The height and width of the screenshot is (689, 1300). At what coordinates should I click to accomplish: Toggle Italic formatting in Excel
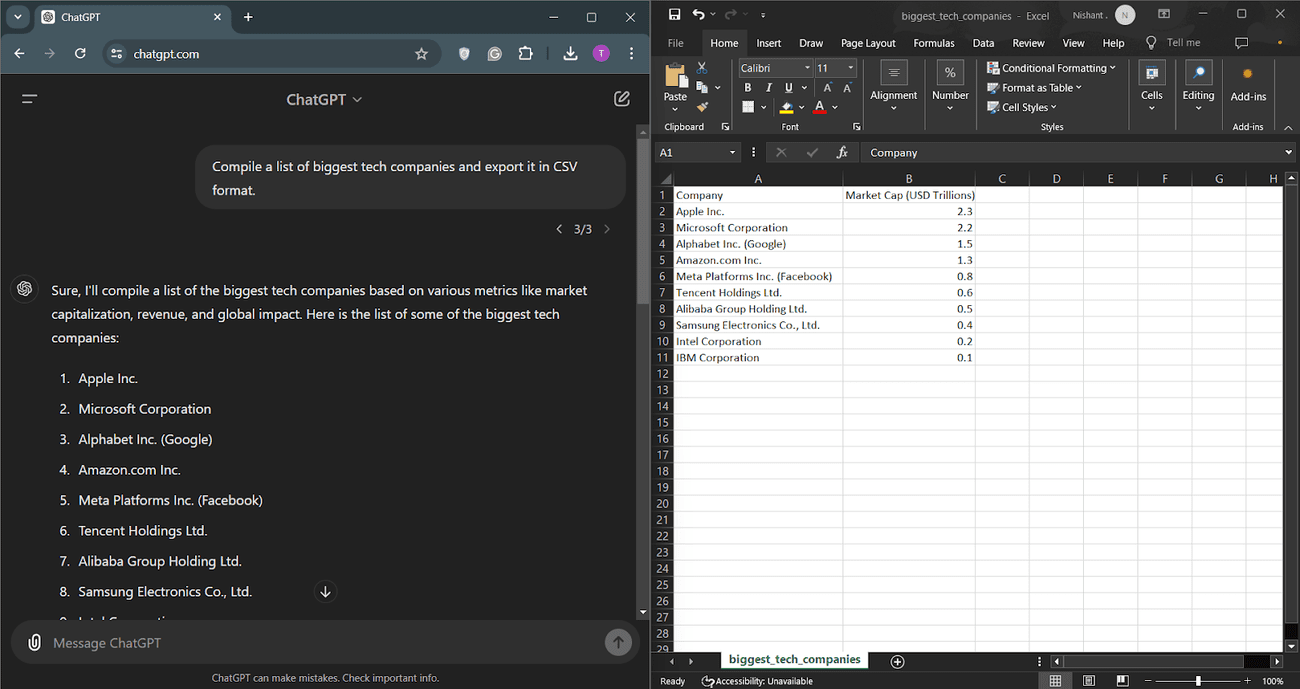pyautogui.click(x=768, y=88)
